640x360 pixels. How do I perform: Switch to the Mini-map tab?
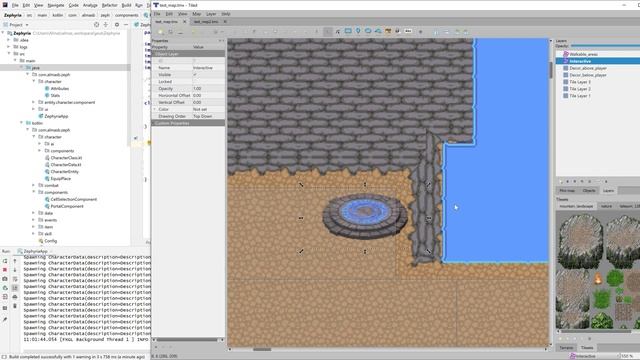pos(567,191)
